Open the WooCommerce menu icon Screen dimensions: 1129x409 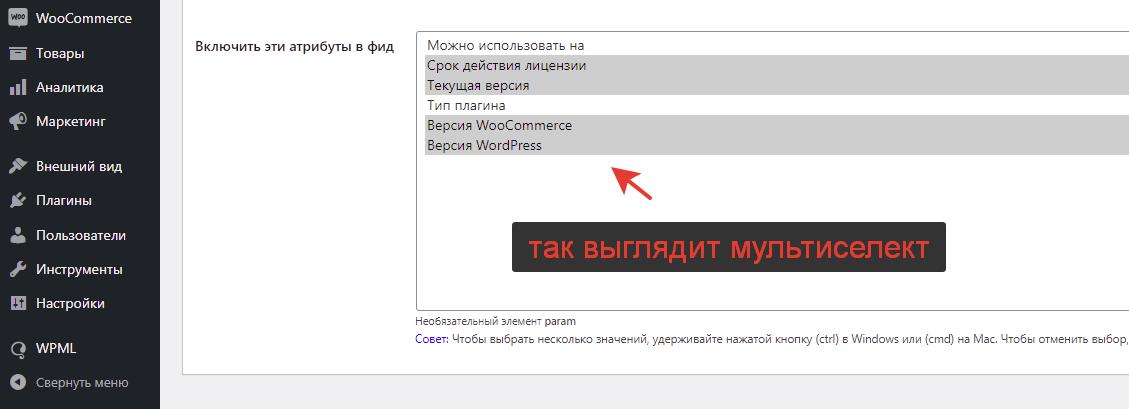point(17,19)
